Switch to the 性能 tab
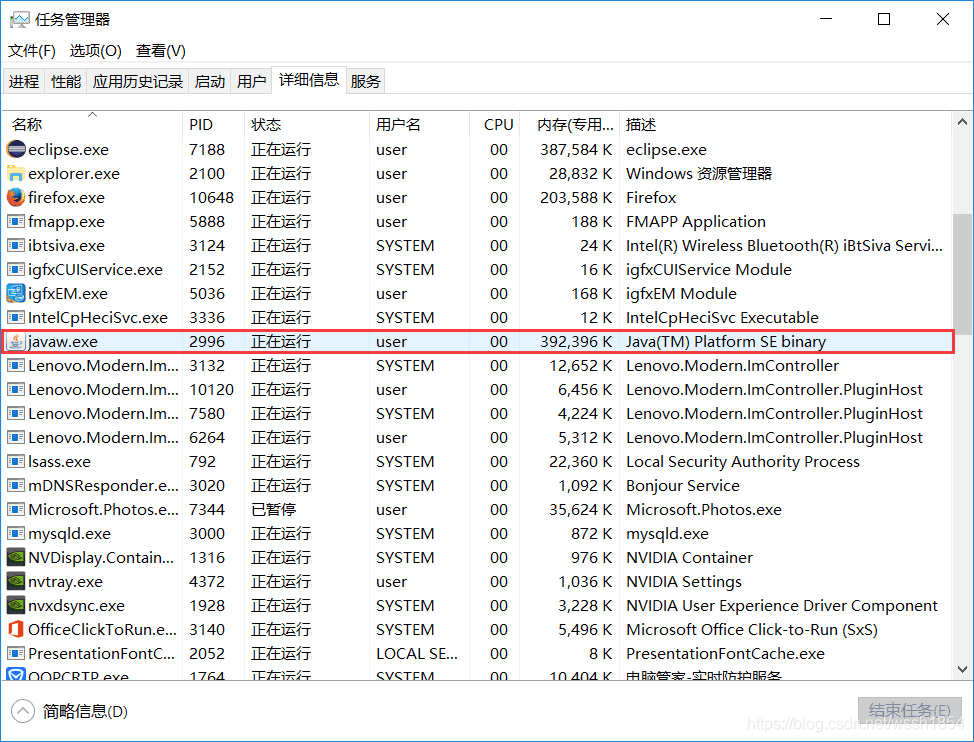The image size is (974, 742). pos(66,81)
